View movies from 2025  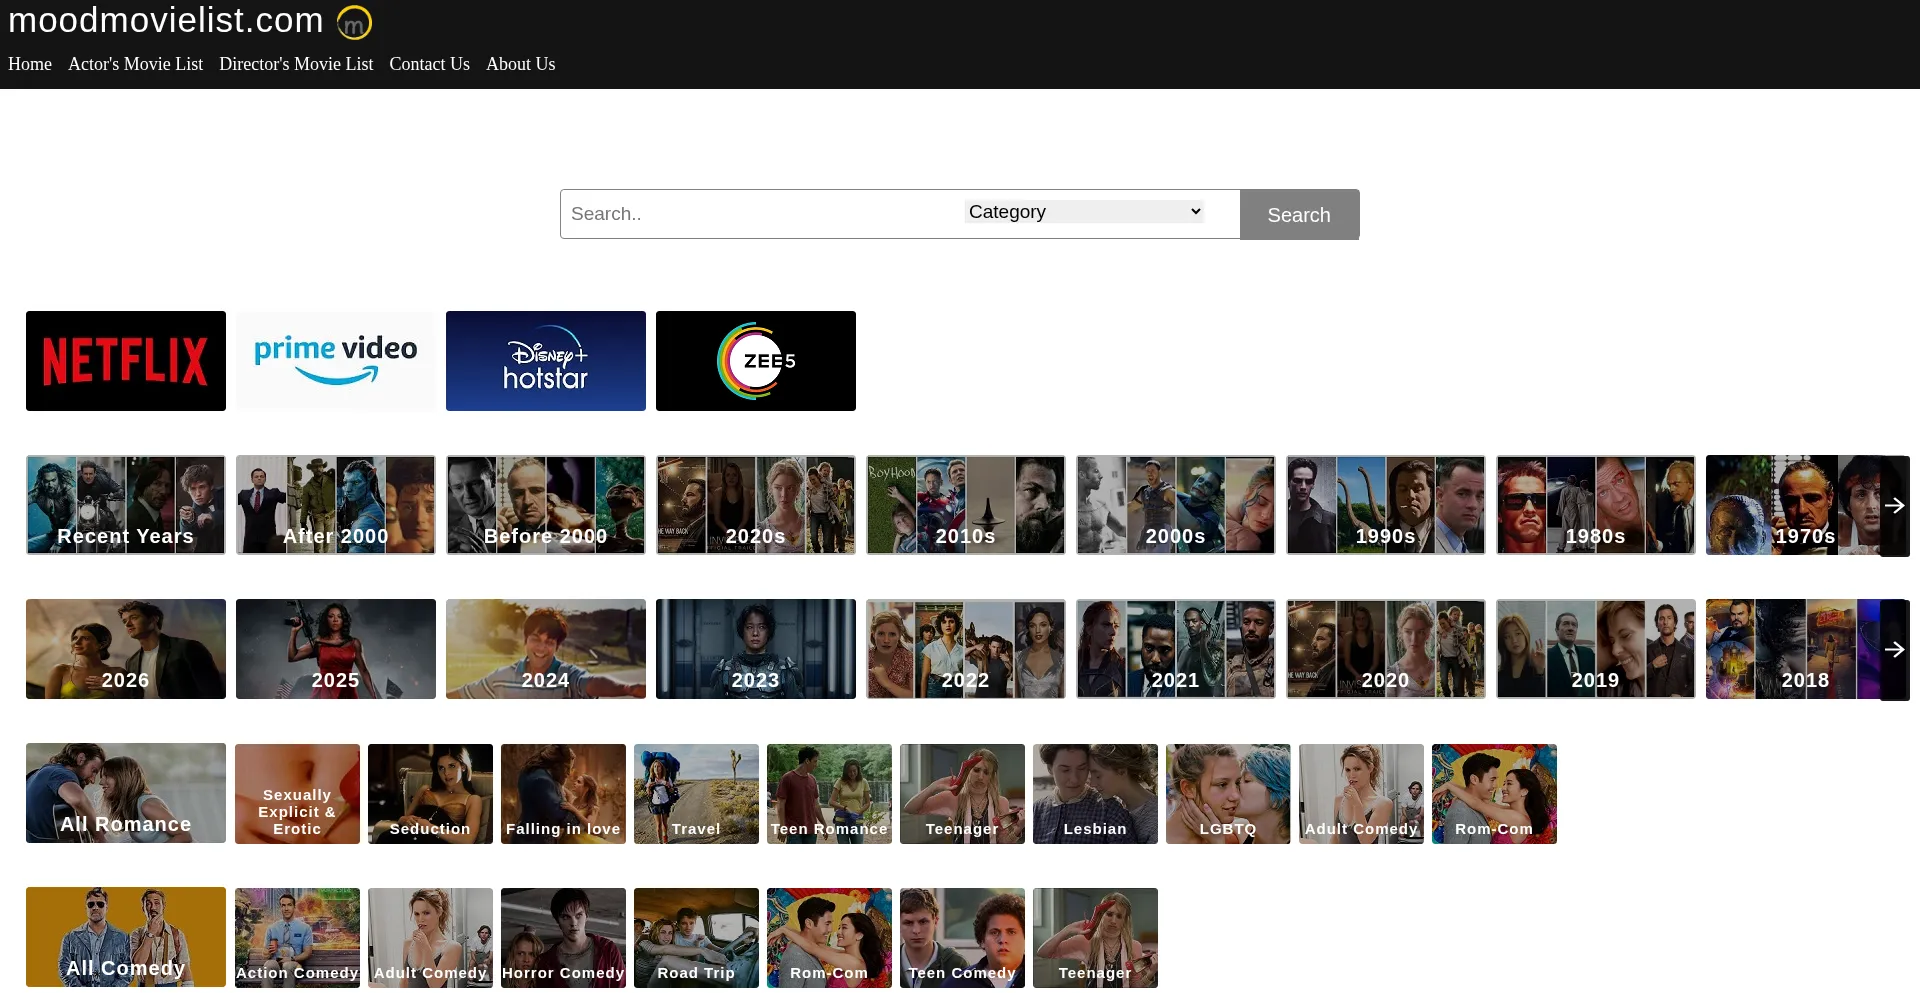coord(336,649)
